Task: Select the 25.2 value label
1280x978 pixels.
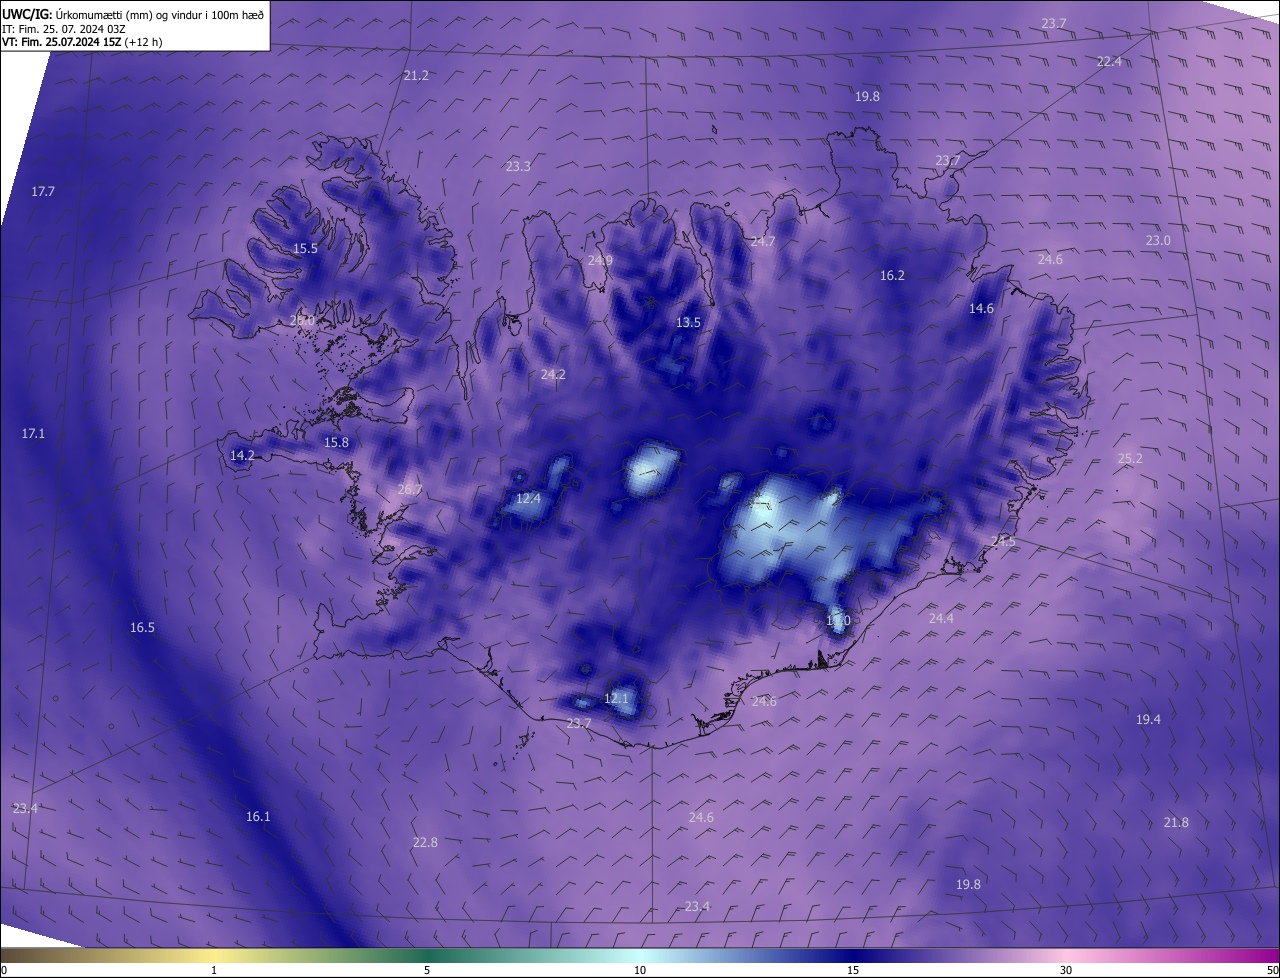Action: [1130, 458]
